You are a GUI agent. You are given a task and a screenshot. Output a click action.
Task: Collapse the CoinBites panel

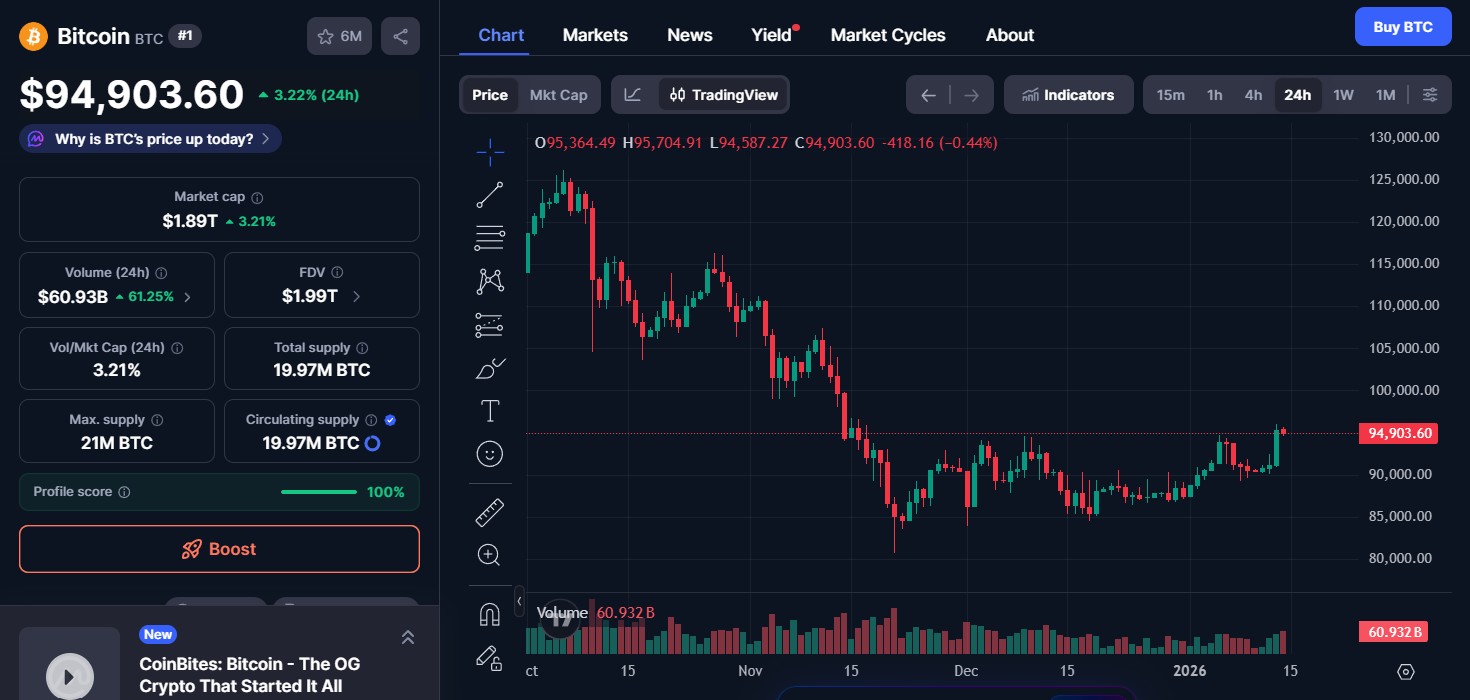(407, 636)
